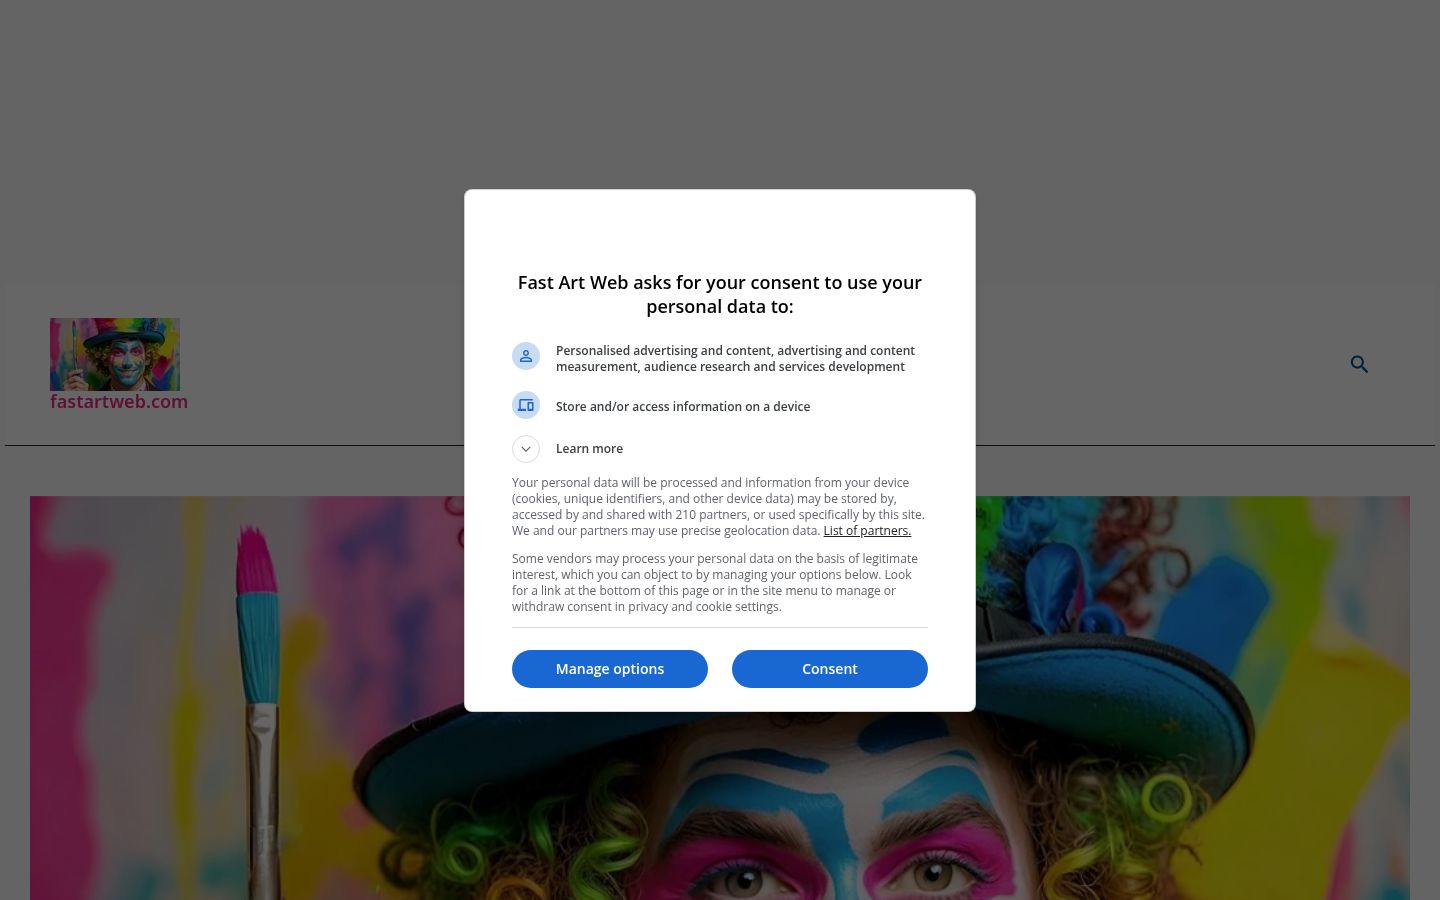Click the device storage icon
1440x900 pixels.
coord(526,405)
